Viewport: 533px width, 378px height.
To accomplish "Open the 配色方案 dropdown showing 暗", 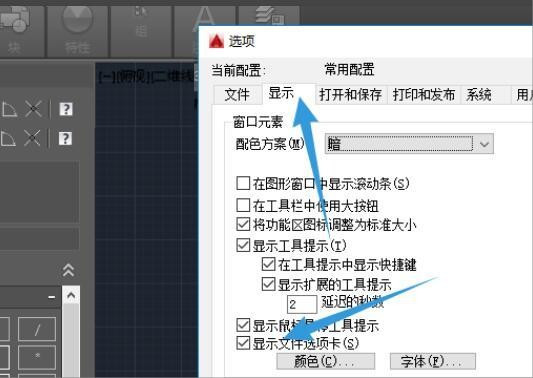I will click(x=409, y=144).
